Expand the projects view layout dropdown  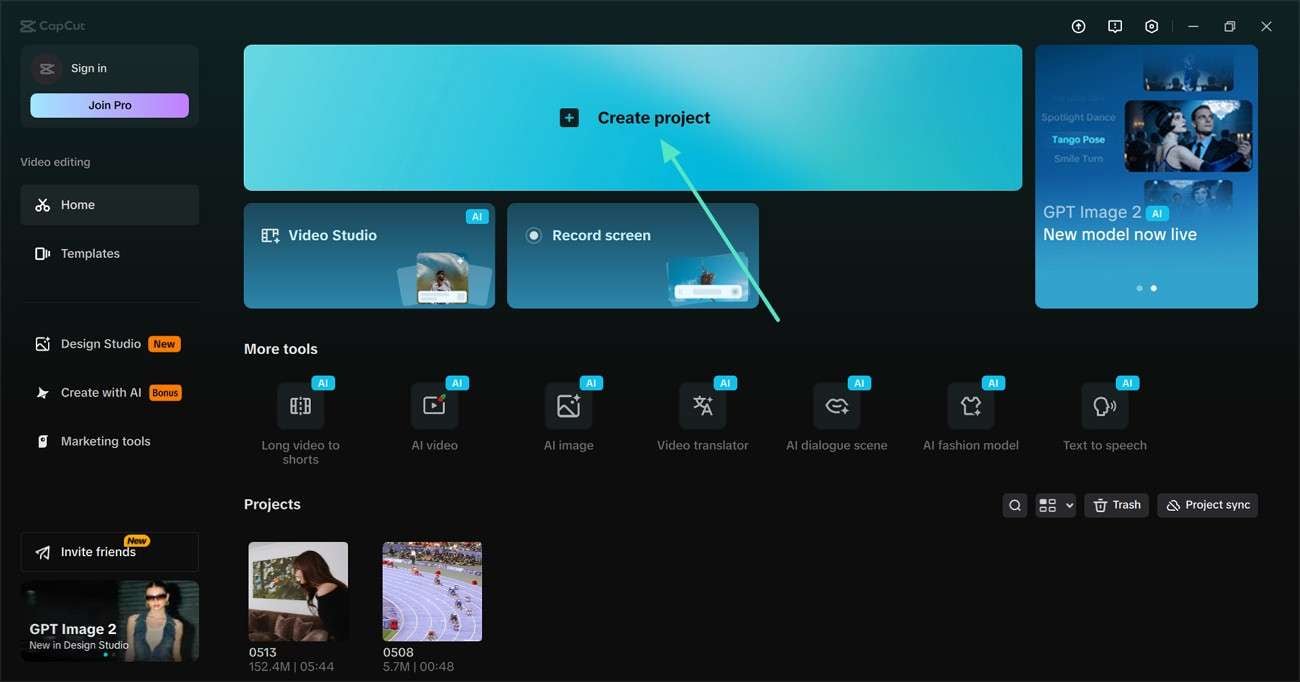[1055, 506]
